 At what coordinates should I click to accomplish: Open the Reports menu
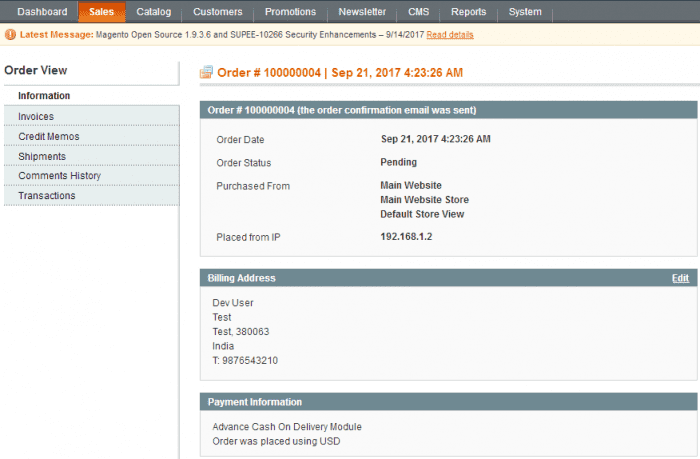(x=468, y=12)
